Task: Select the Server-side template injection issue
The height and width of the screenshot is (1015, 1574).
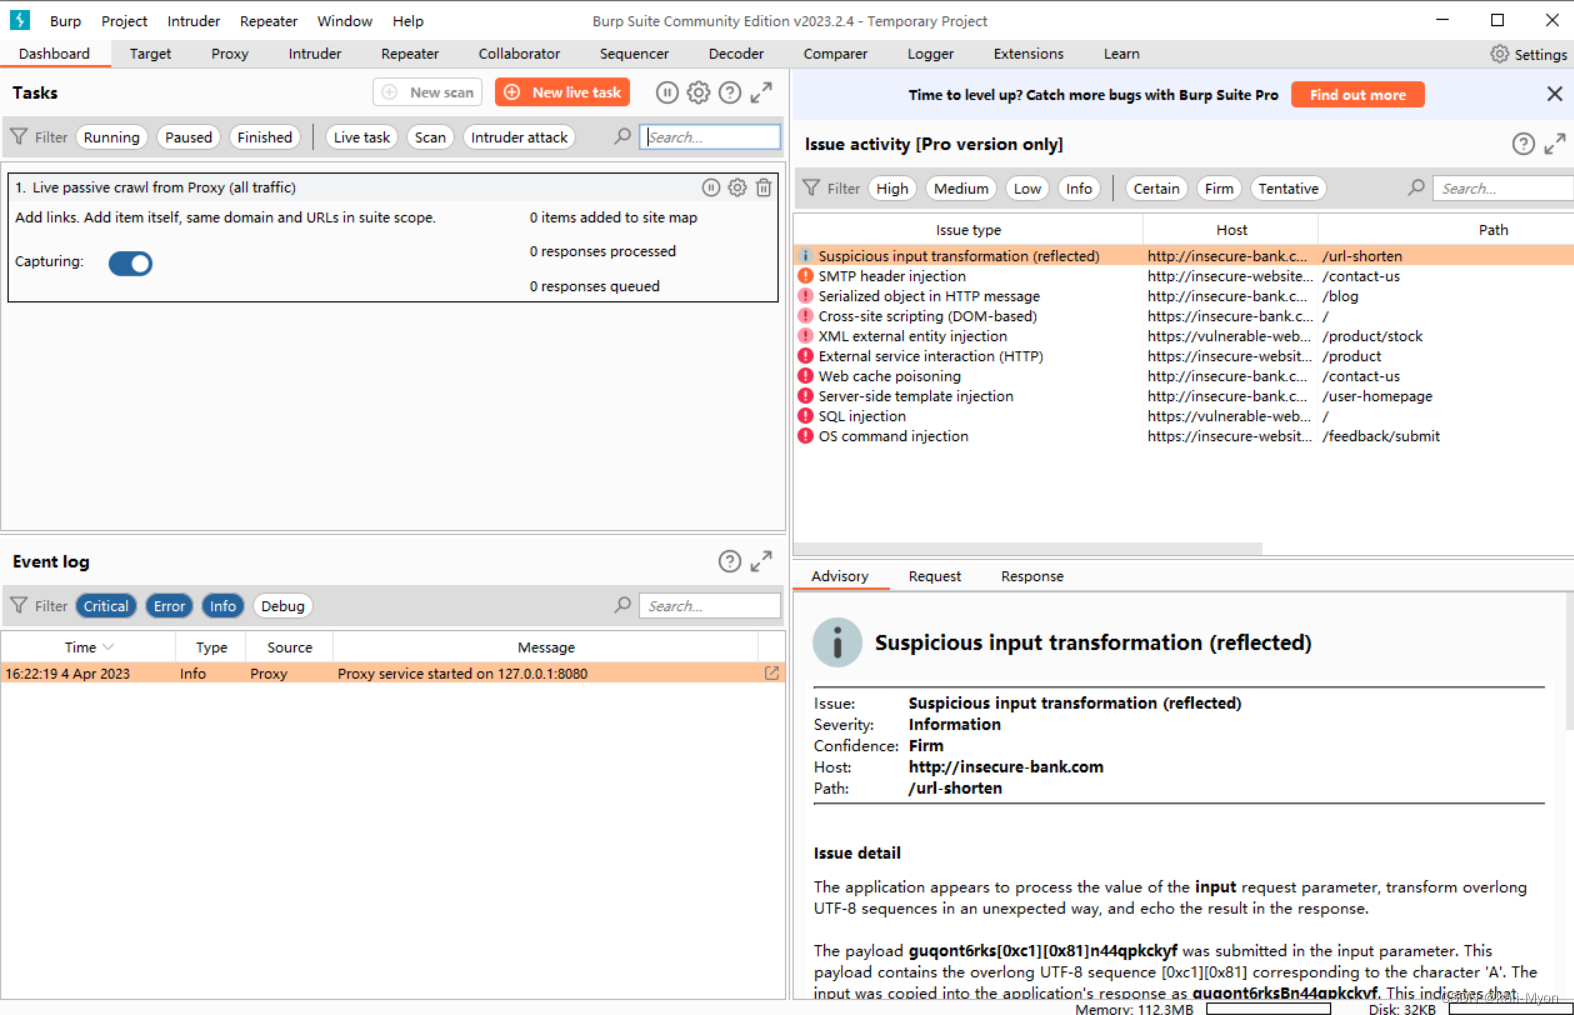Action: point(1183,396)
